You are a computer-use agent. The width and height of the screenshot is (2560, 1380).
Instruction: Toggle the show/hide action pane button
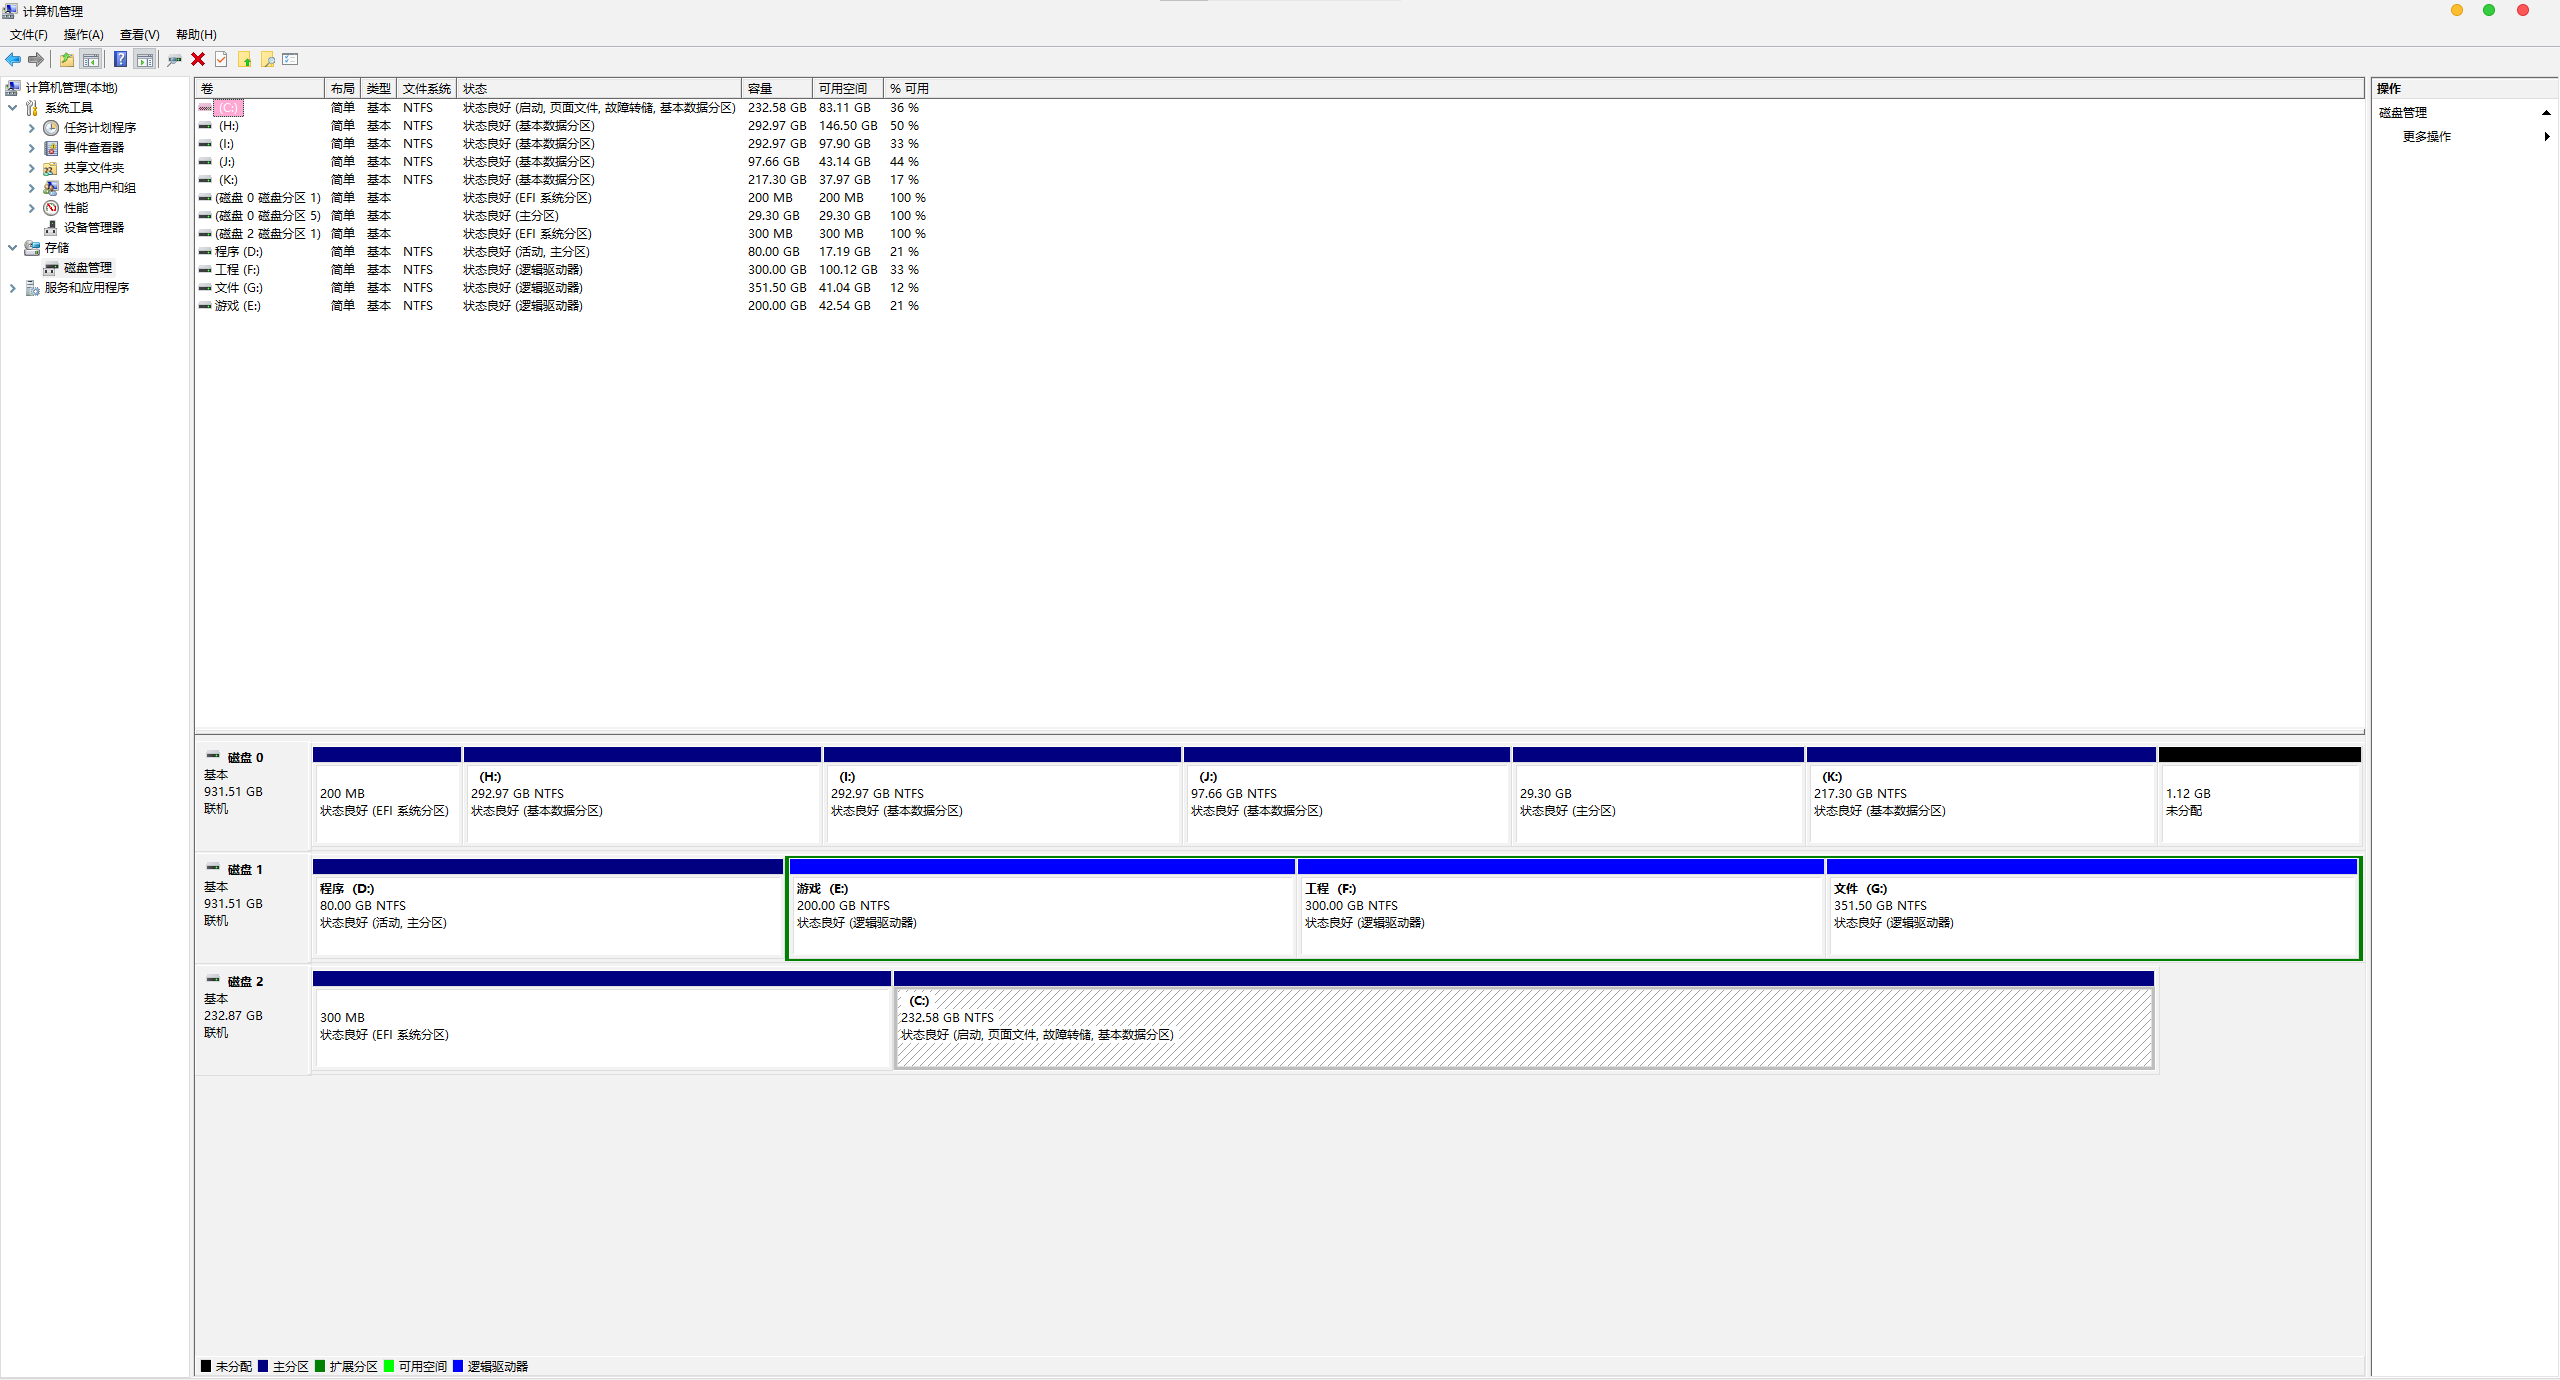click(x=145, y=60)
